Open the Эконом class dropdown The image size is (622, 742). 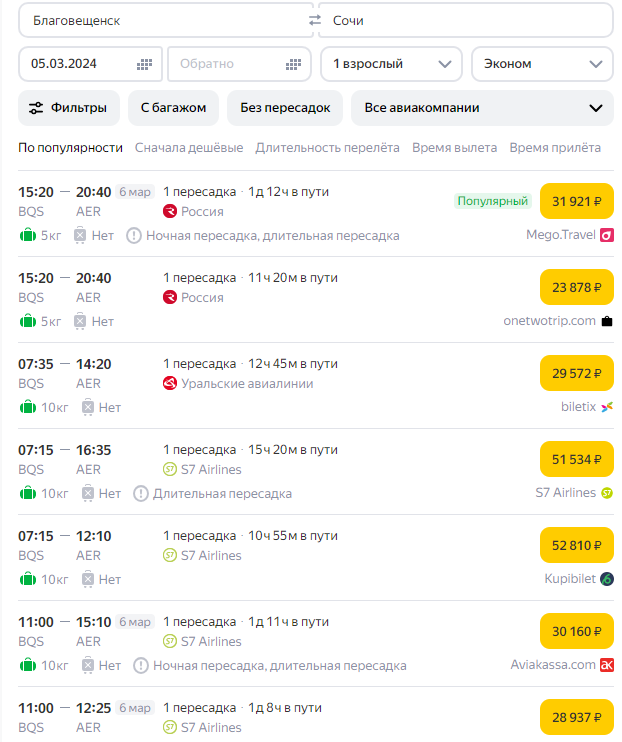point(541,64)
